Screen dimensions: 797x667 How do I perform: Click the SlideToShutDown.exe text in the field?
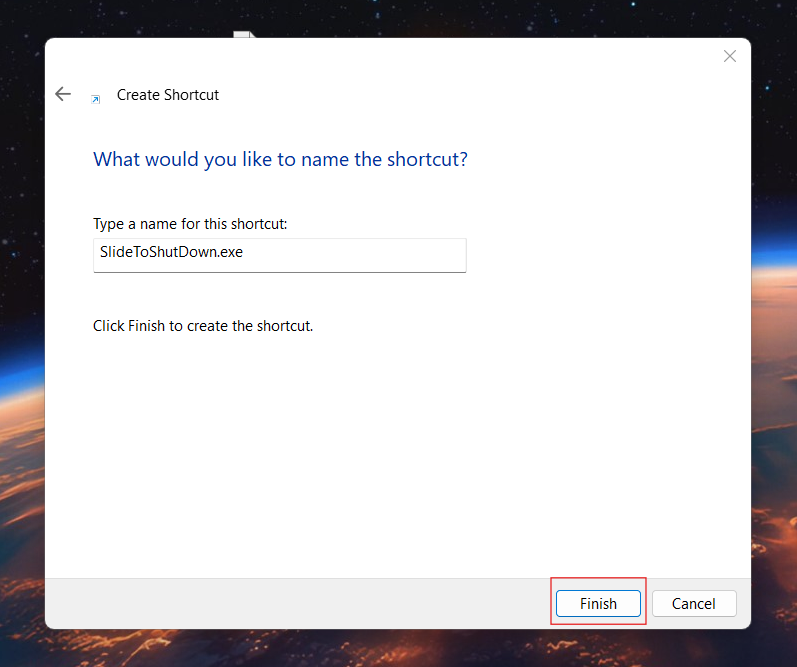pyautogui.click(x=171, y=253)
